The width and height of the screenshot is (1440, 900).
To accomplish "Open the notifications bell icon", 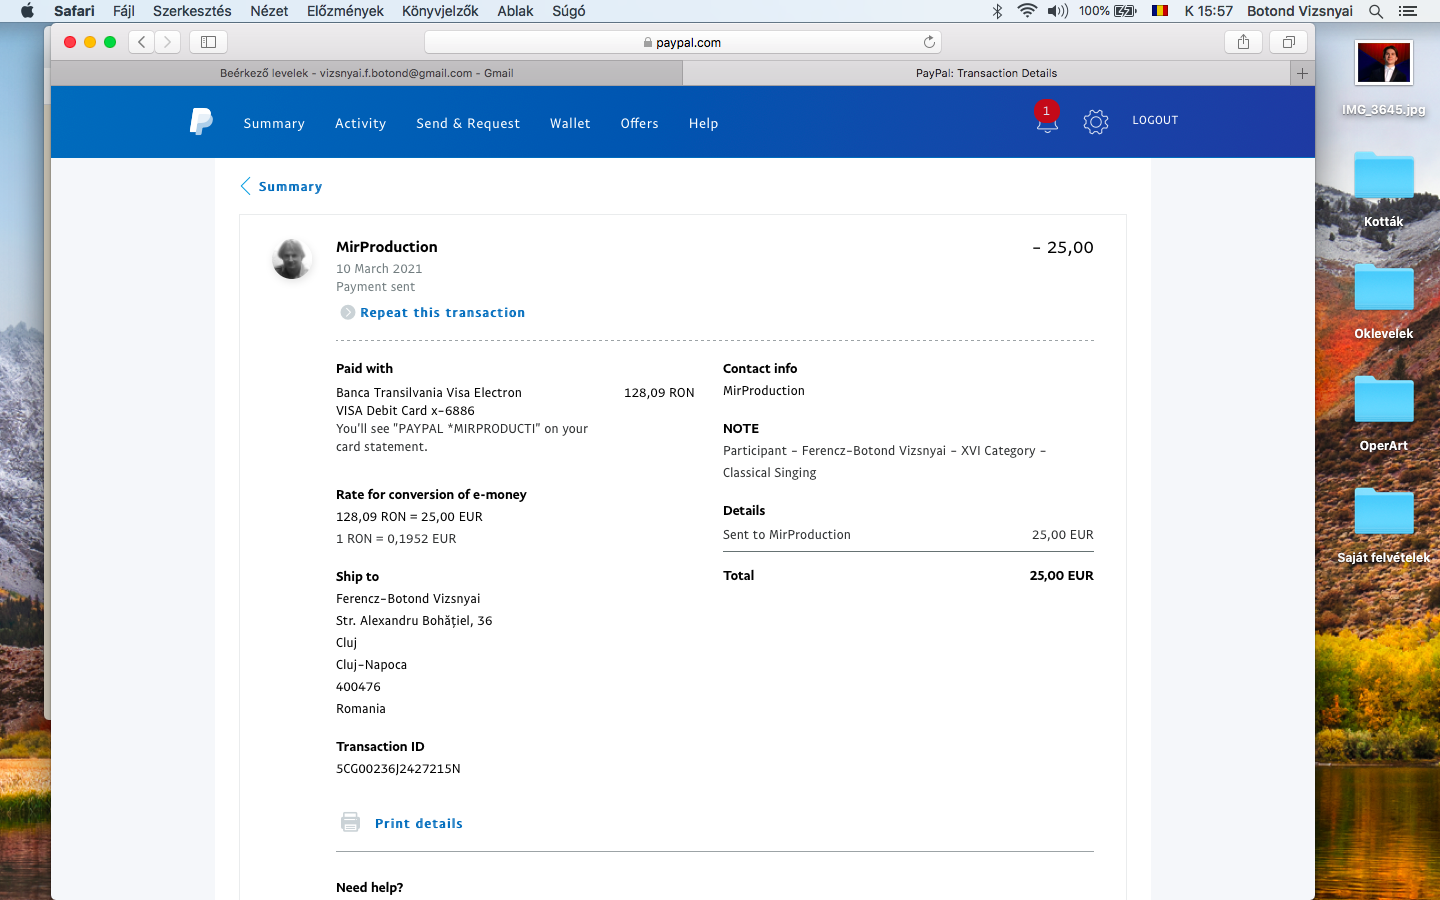I will tap(1047, 122).
